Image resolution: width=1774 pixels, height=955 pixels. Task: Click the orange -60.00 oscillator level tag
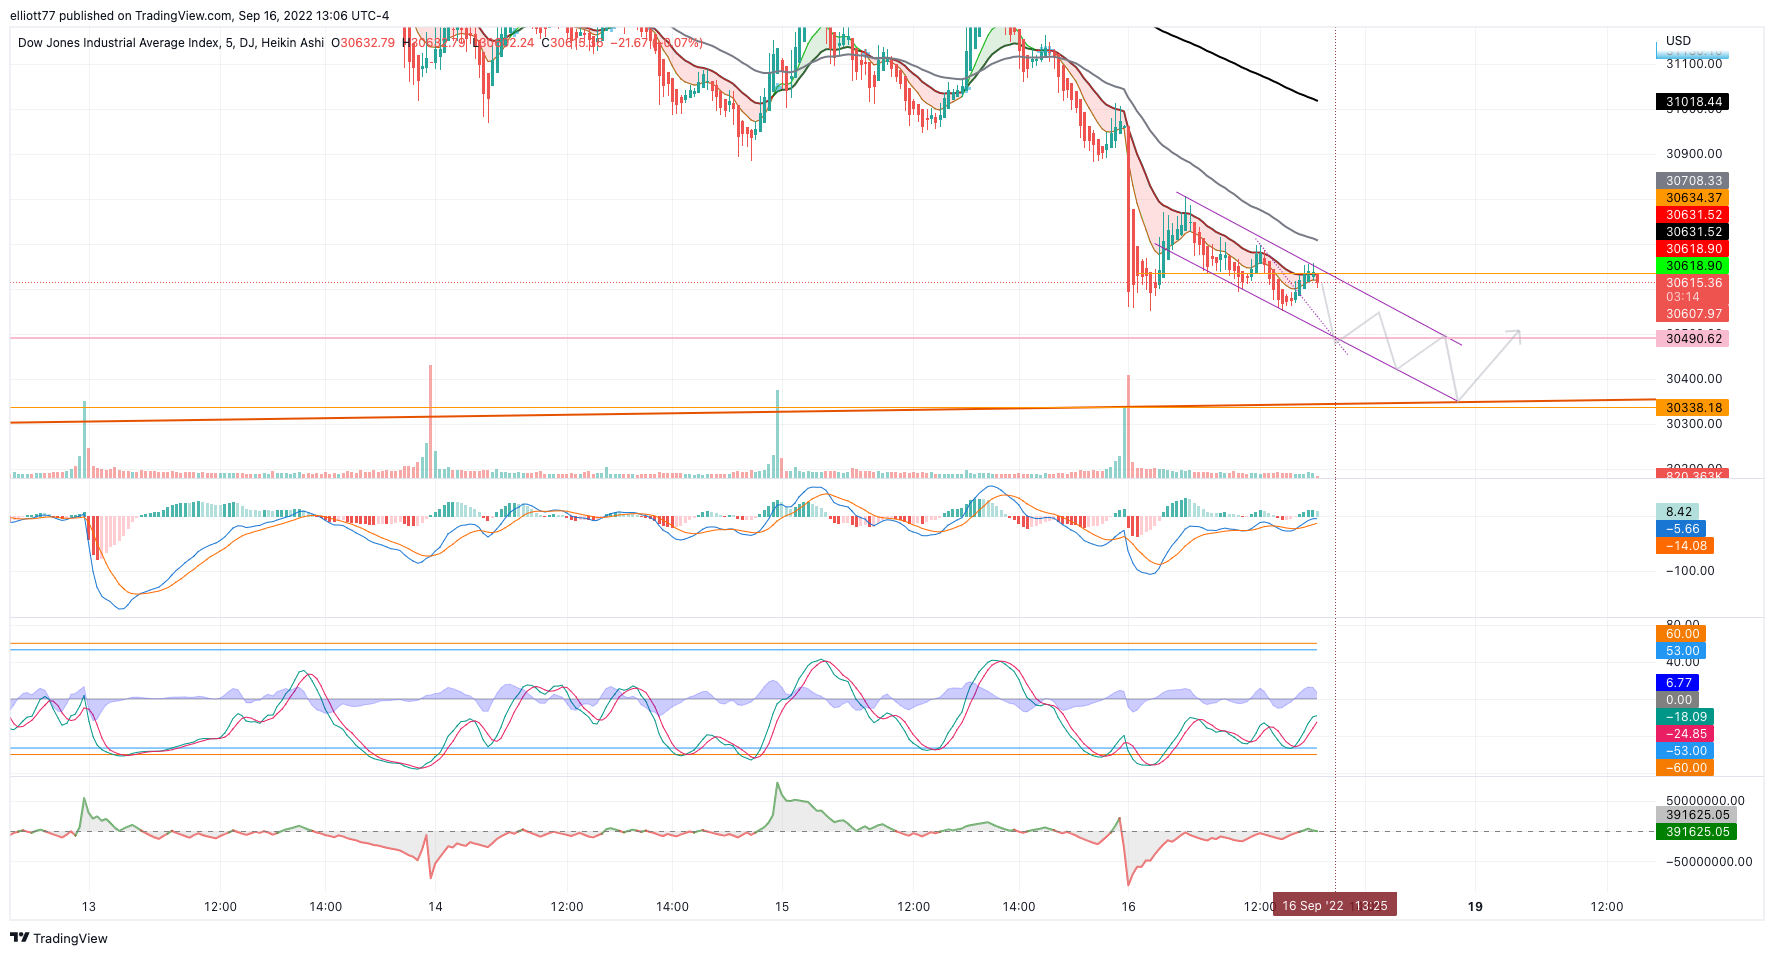[1684, 768]
